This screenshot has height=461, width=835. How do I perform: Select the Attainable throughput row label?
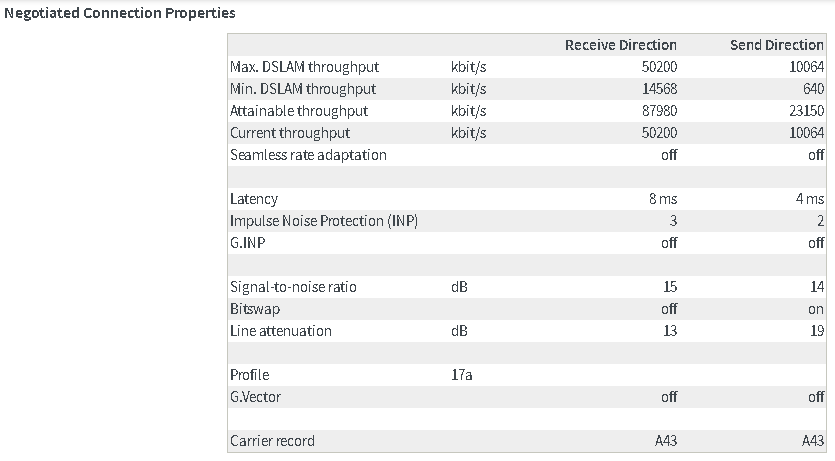(x=299, y=111)
